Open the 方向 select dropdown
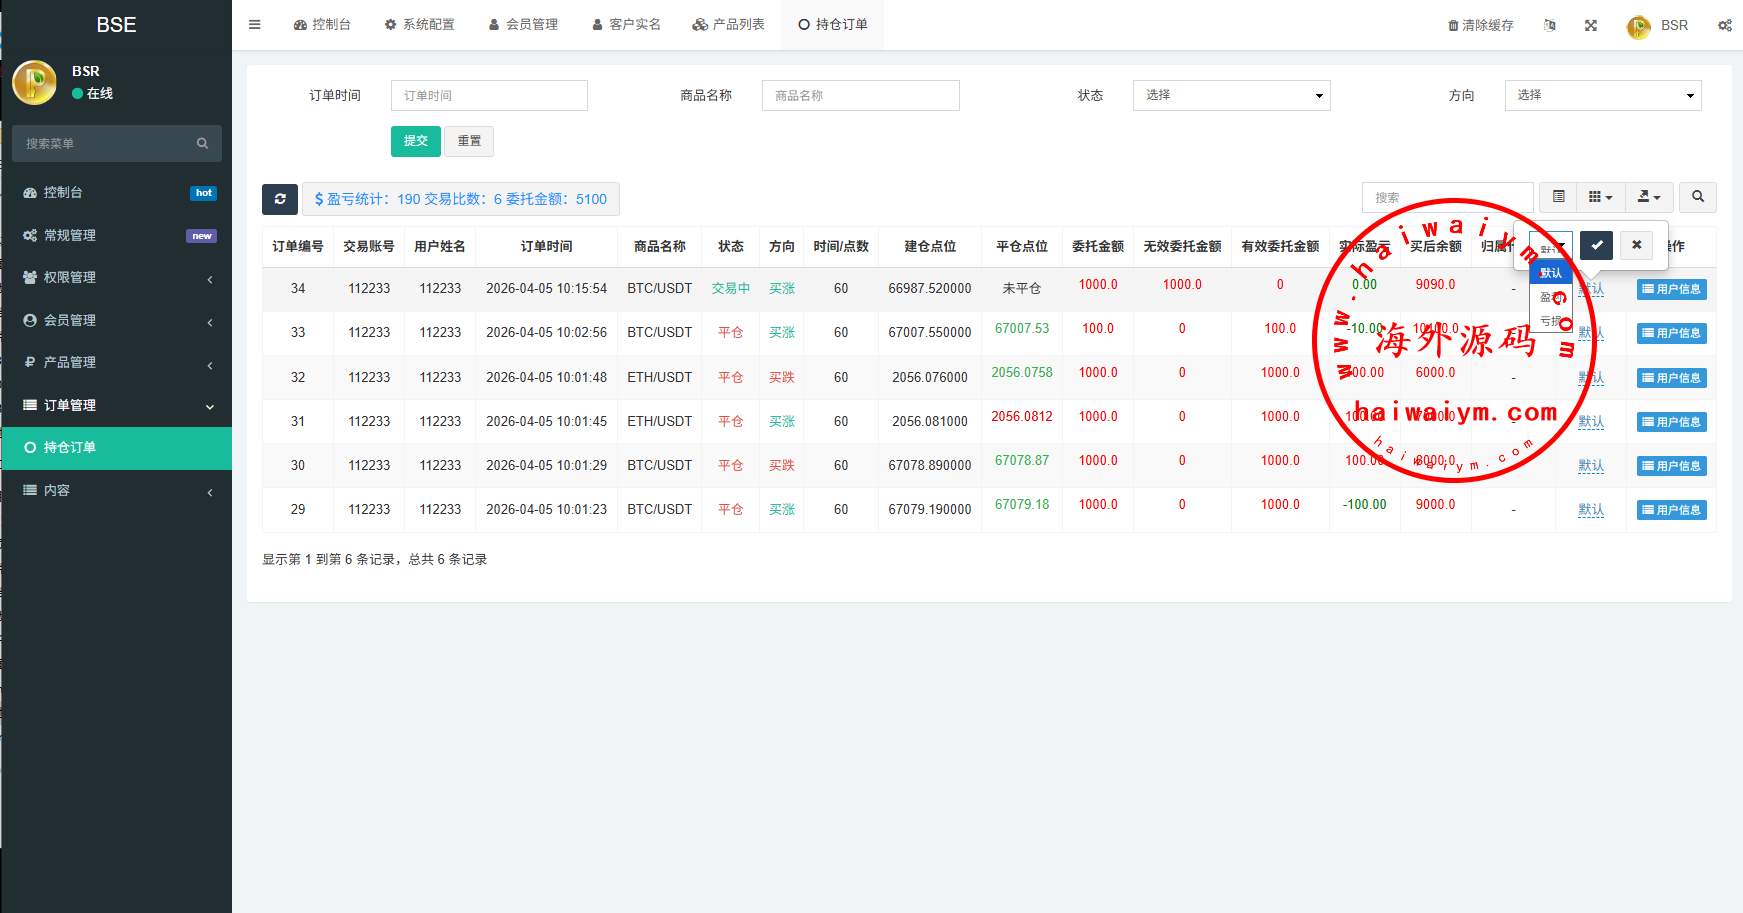 tap(1602, 95)
